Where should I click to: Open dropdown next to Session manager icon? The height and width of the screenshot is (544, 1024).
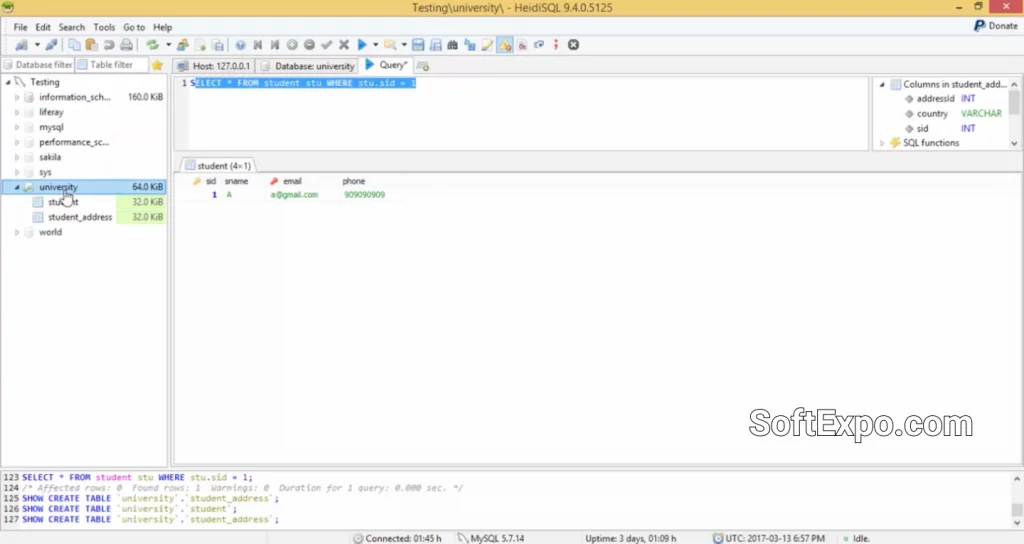(x=37, y=45)
